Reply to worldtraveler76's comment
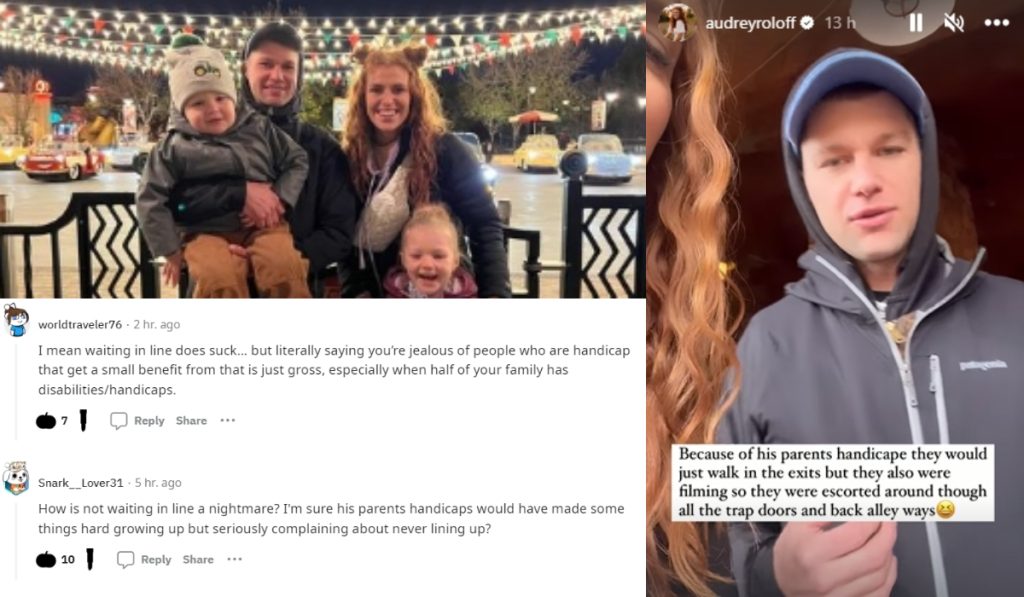The image size is (1024, 597). pos(137,421)
